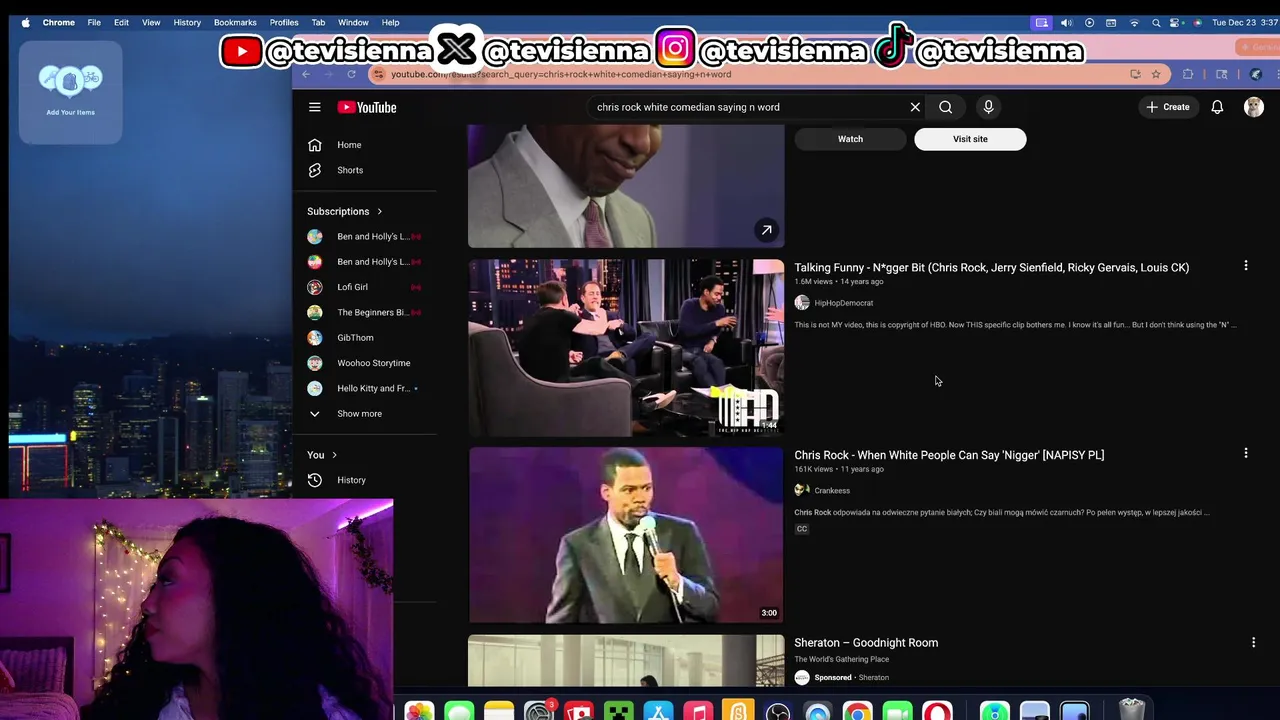Open more options for the NAPISY PL video
Image resolution: width=1280 pixels, height=720 pixels.
click(x=1246, y=453)
